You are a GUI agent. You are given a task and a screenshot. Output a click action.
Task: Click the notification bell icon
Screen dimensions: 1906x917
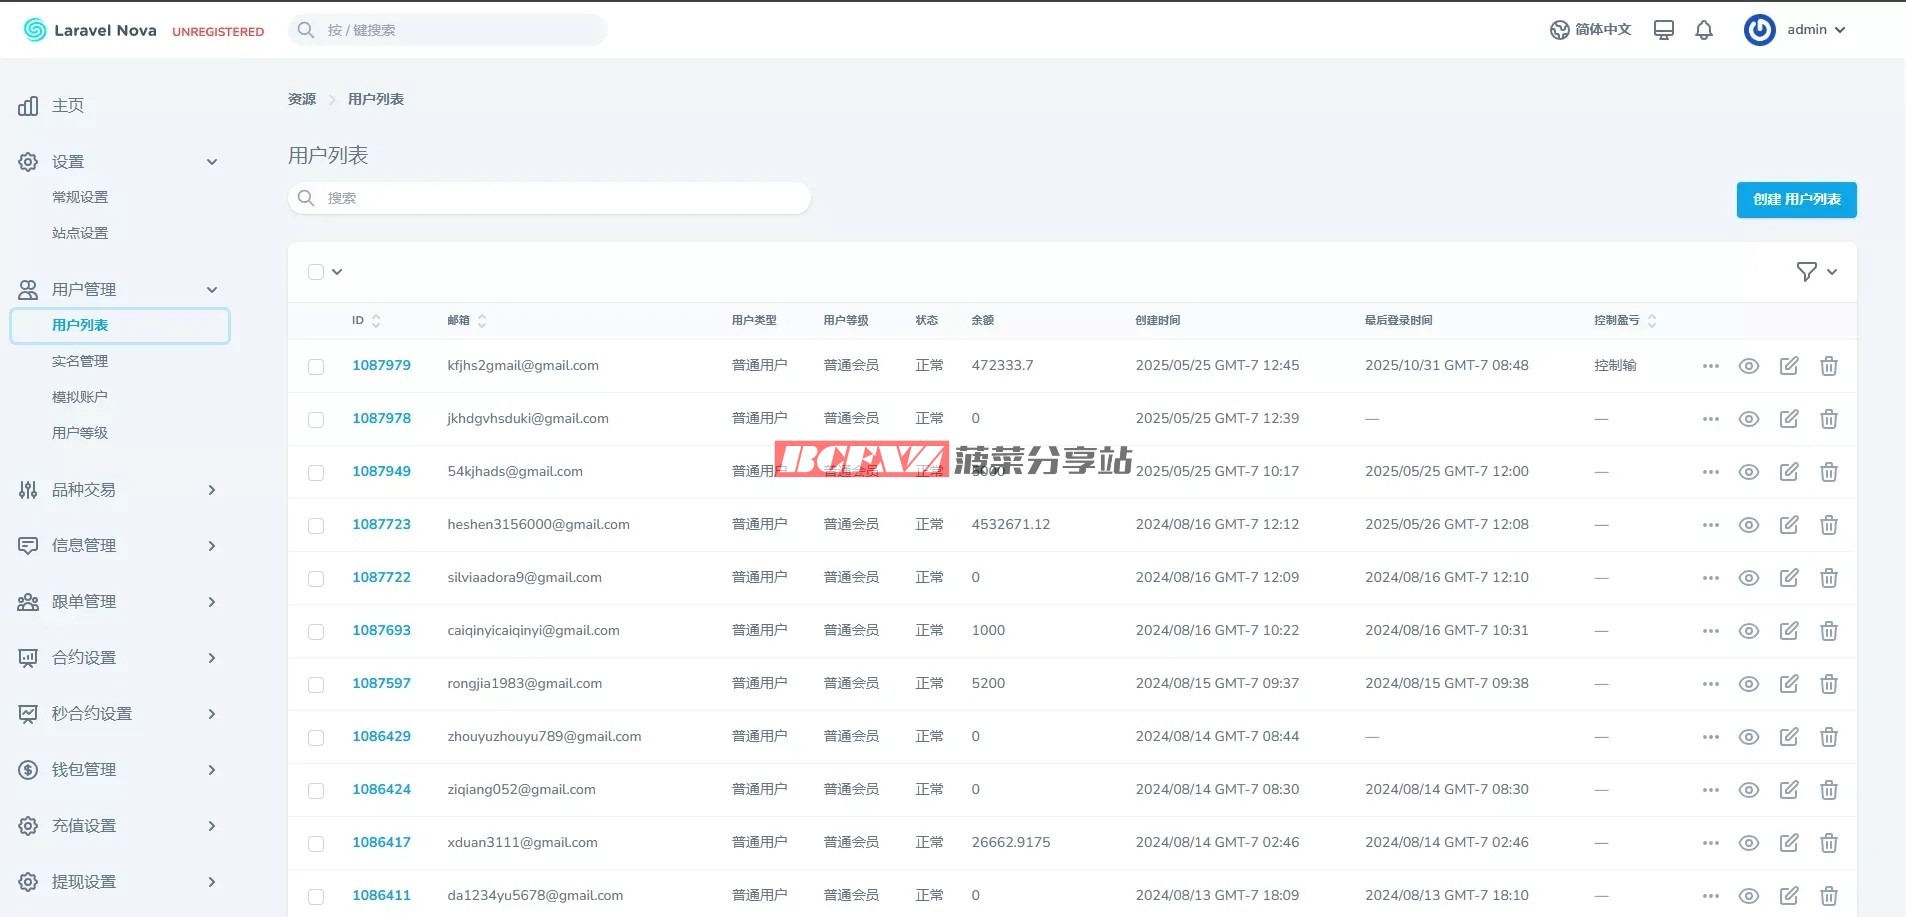click(x=1704, y=30)
